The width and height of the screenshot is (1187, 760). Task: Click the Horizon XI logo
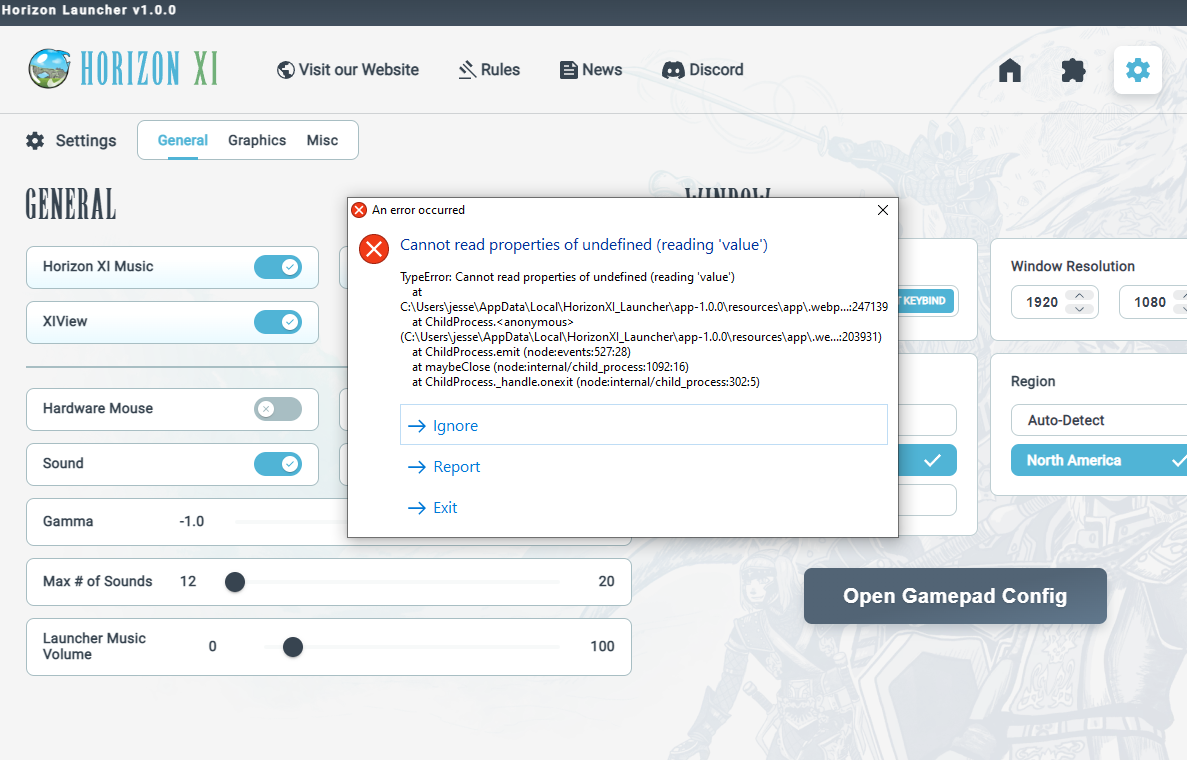point(122,69)
